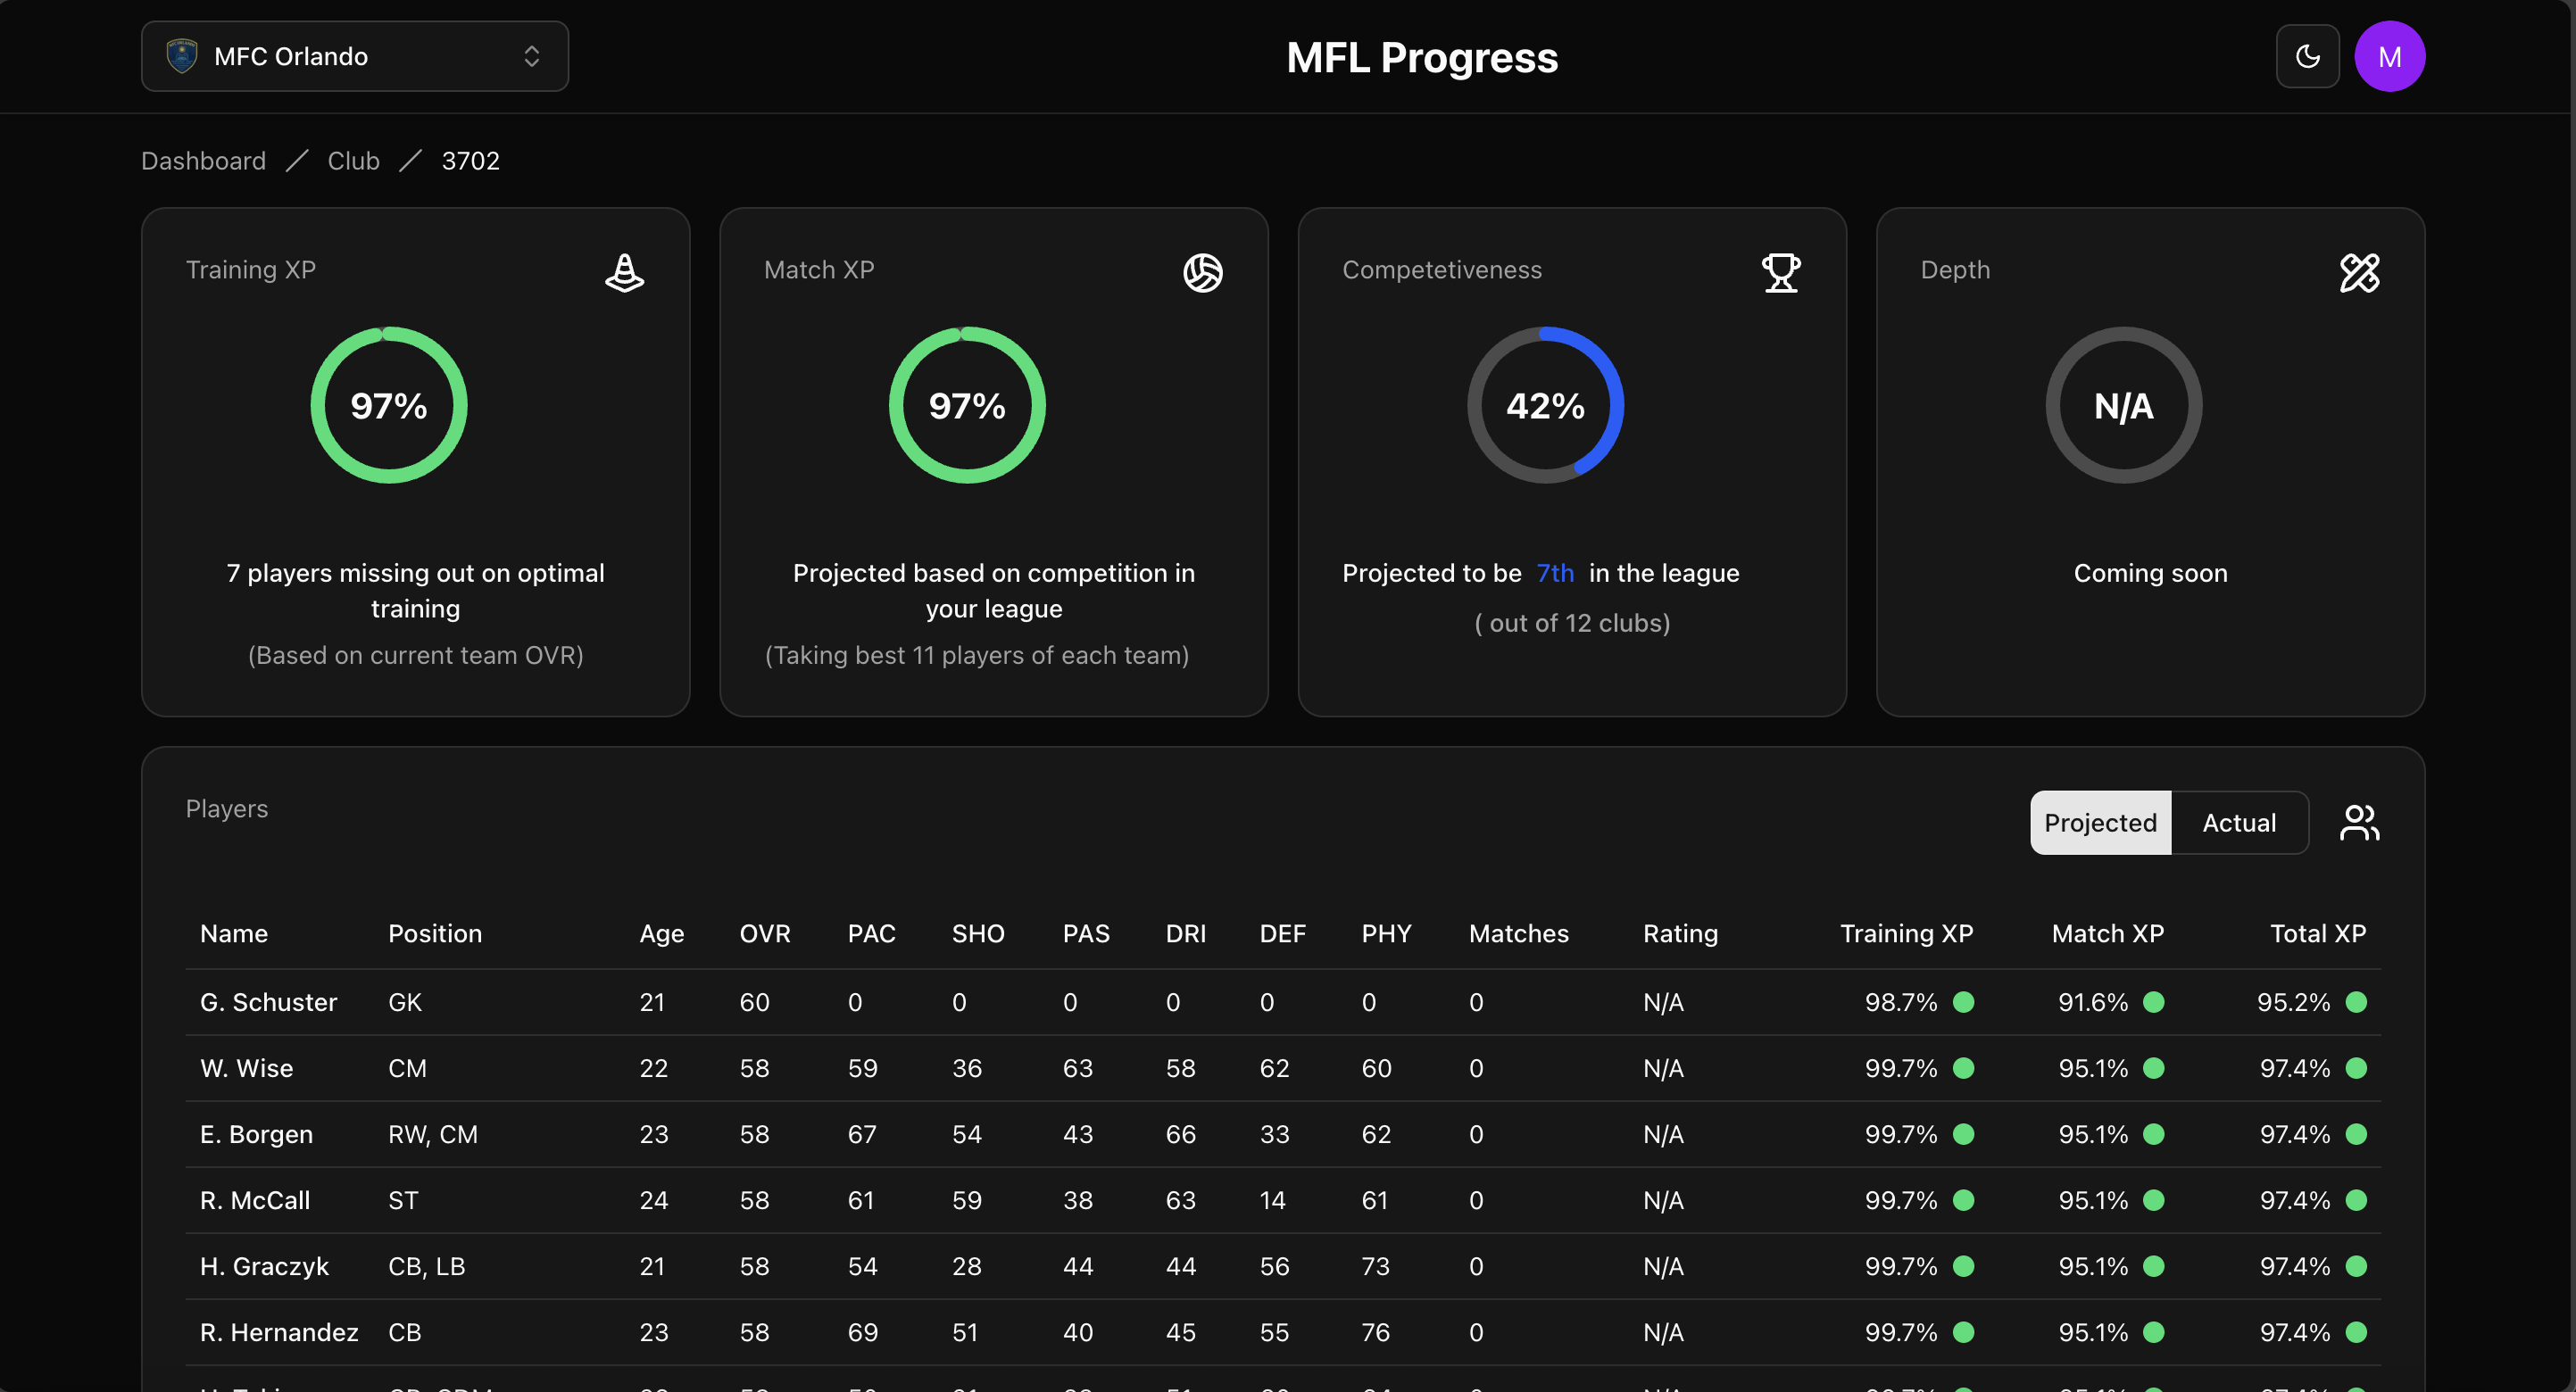Click the trophy icon on Competitiveness card

click(1781, 272)
